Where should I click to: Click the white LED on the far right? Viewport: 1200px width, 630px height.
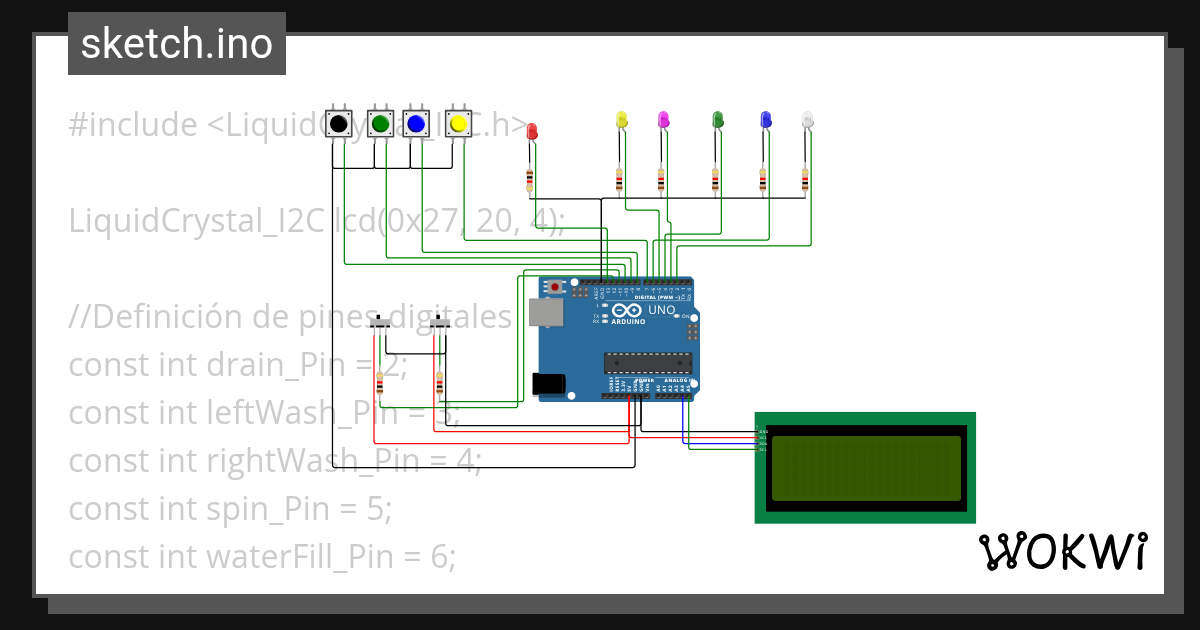[808, 120]
